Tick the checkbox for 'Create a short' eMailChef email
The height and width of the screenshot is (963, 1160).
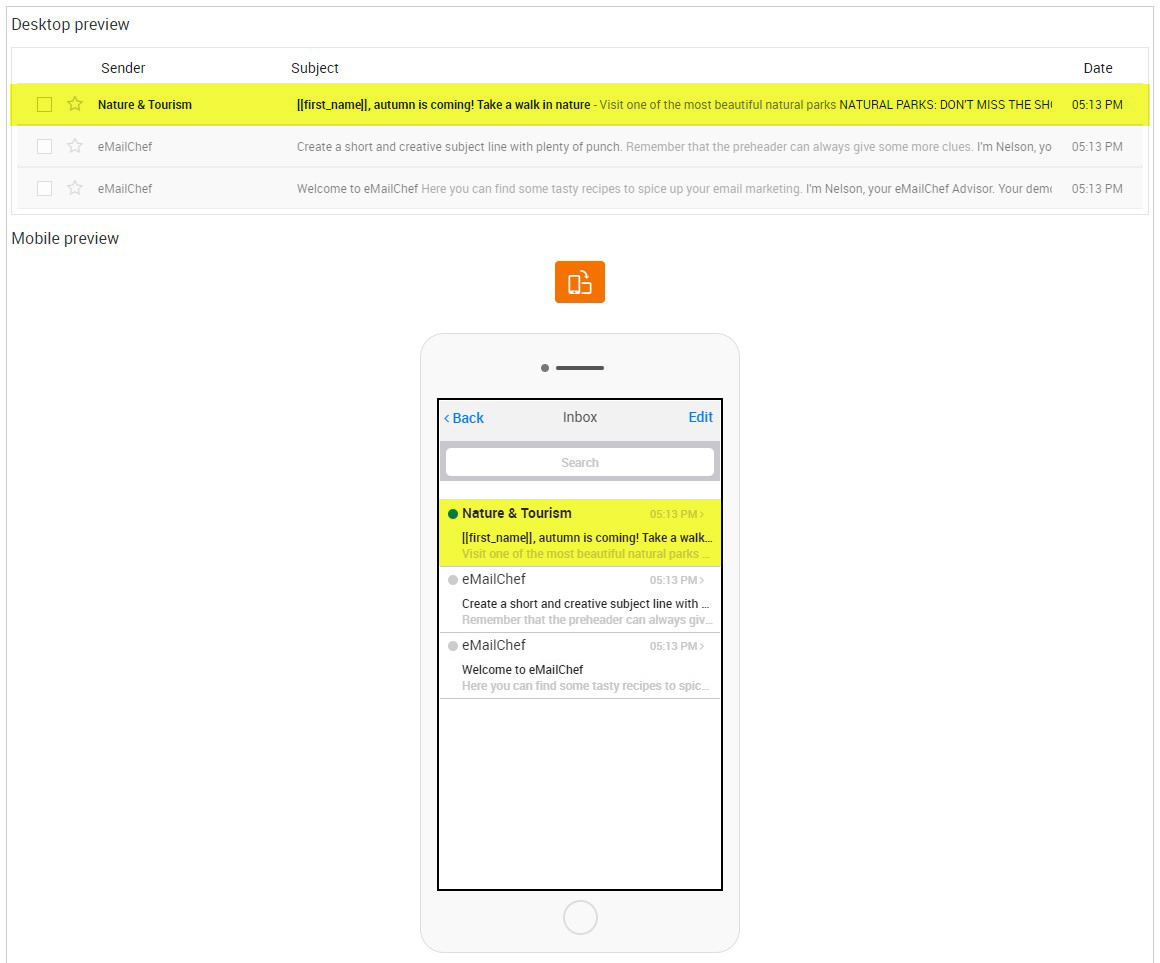tap(44, 146)
